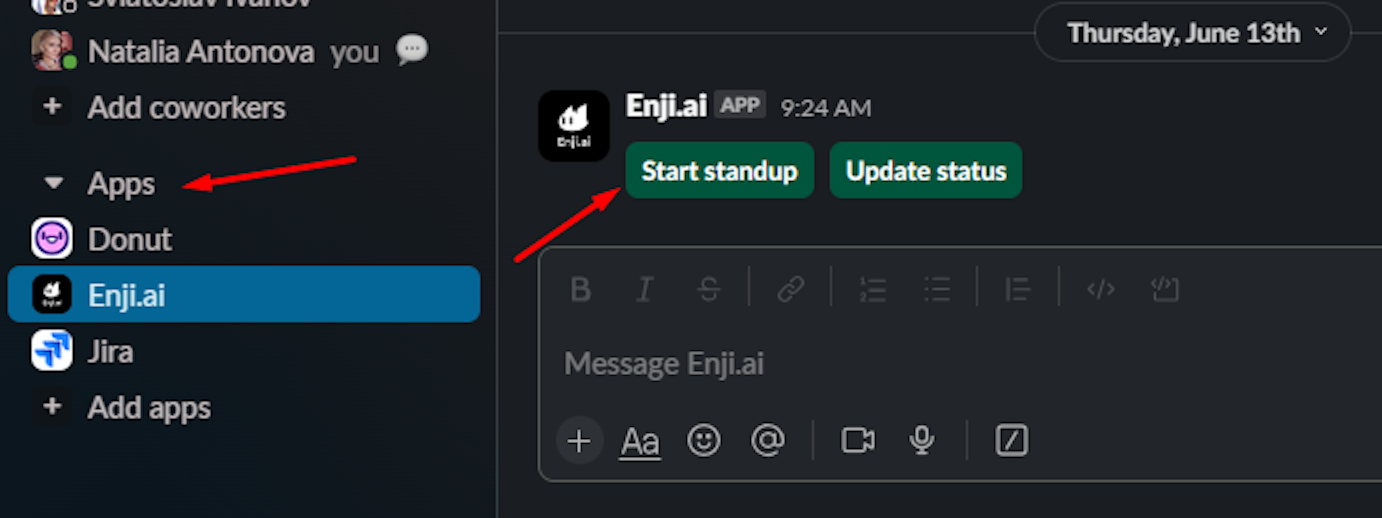Apply strikethrough formatting
This screenshot has width=1382, height=518.
[709, 290]
